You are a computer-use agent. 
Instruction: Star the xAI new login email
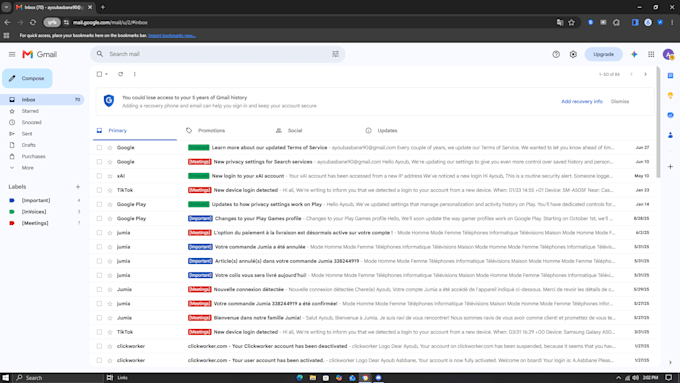110,176
